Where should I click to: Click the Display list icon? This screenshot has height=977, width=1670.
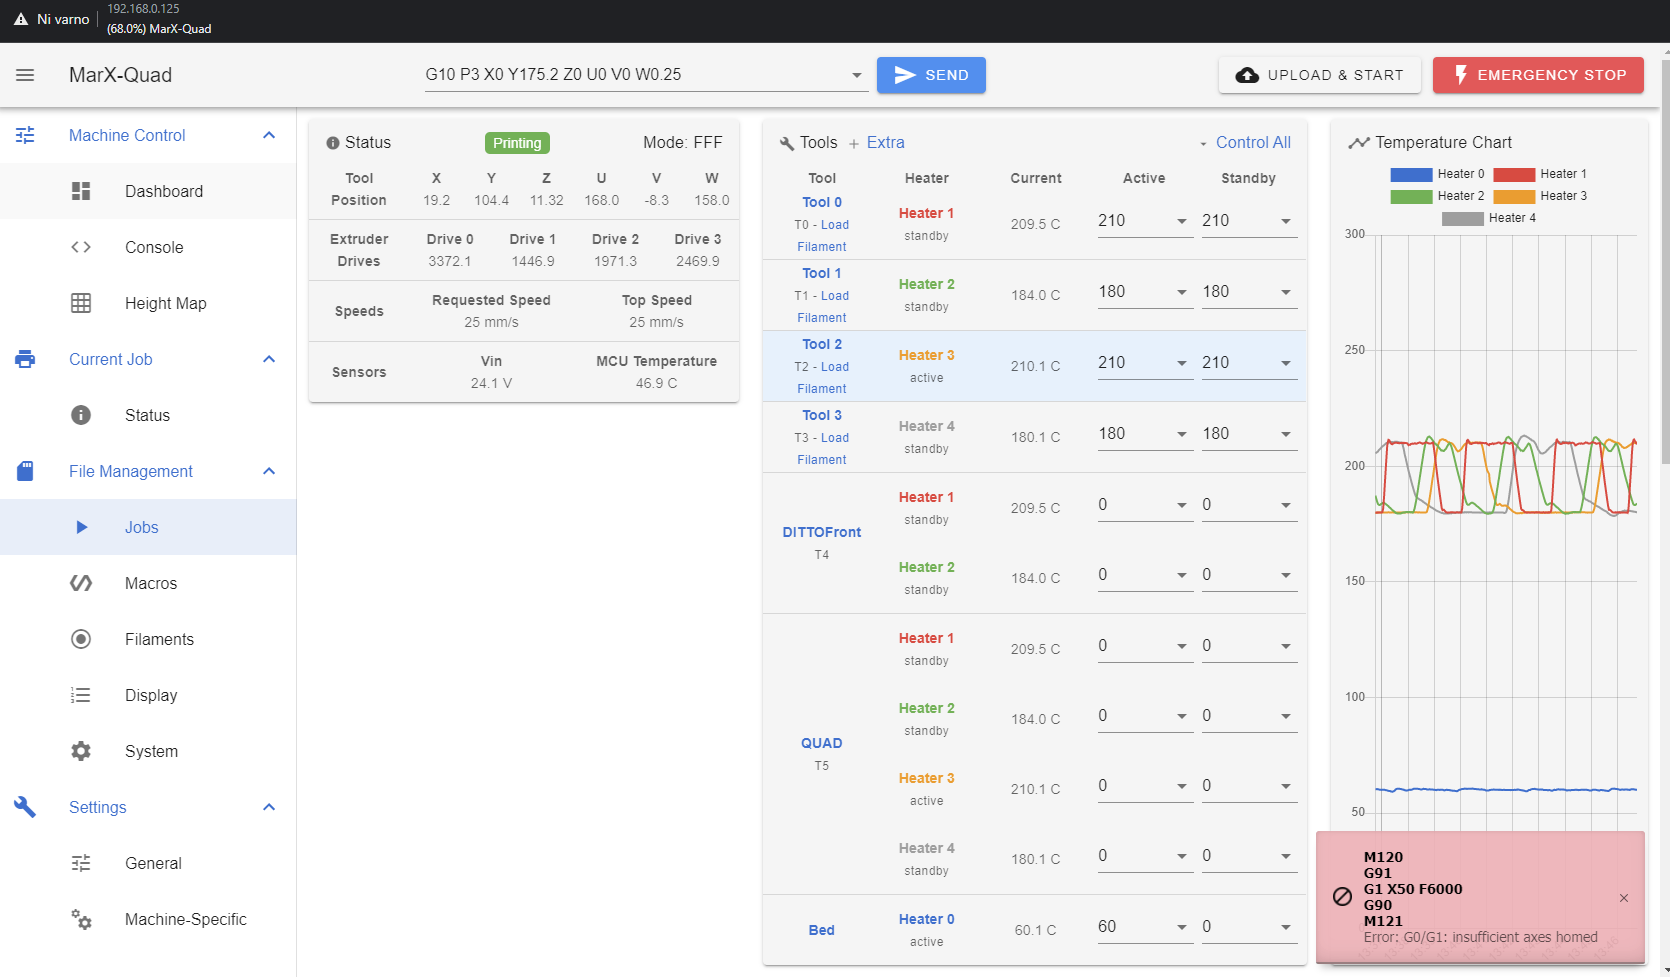point(81,695)
